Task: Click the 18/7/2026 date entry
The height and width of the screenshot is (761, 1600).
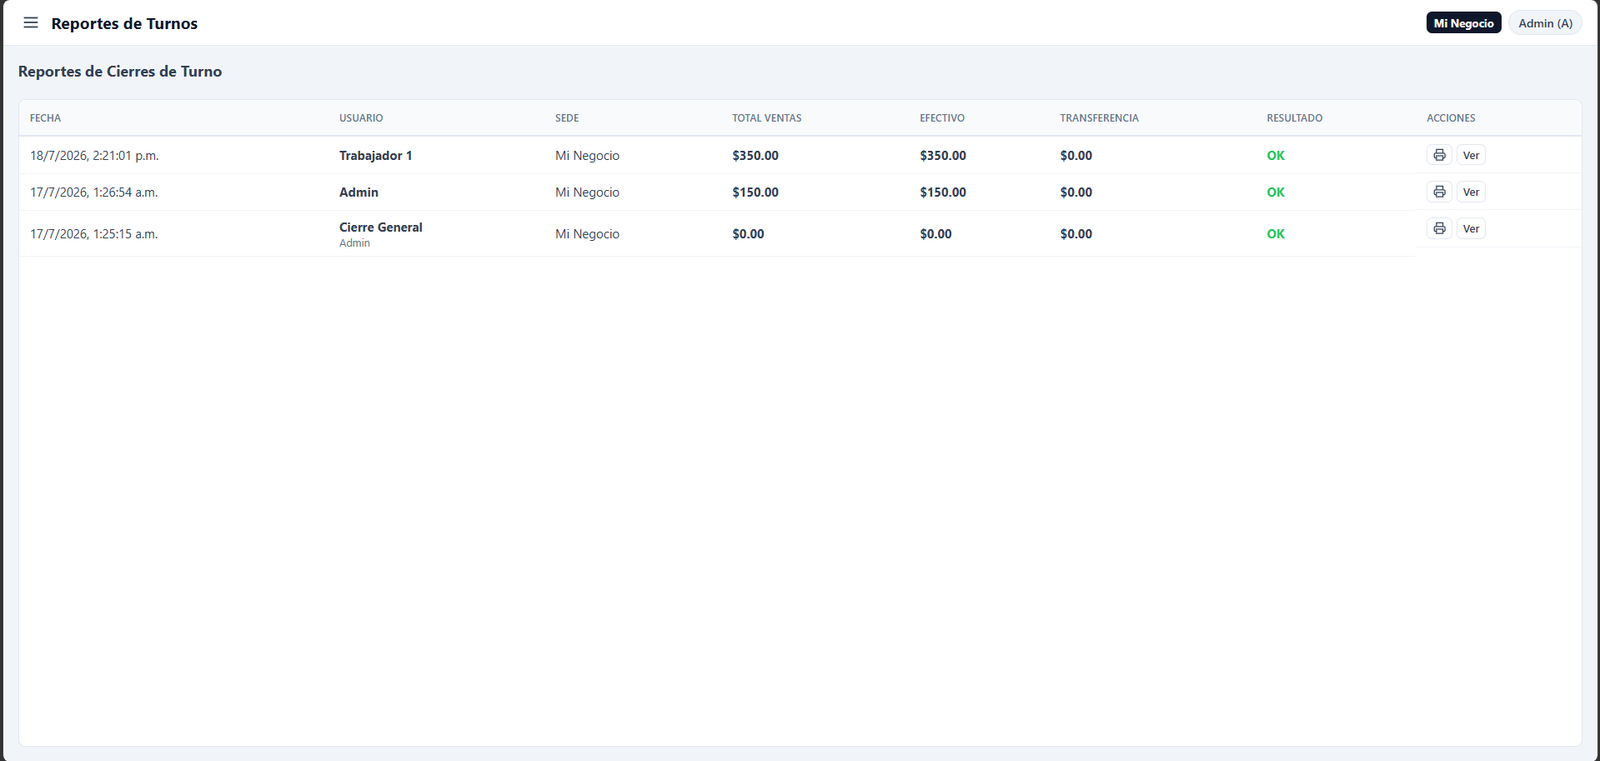Action: pyautogui.click(x=94, y=156)
